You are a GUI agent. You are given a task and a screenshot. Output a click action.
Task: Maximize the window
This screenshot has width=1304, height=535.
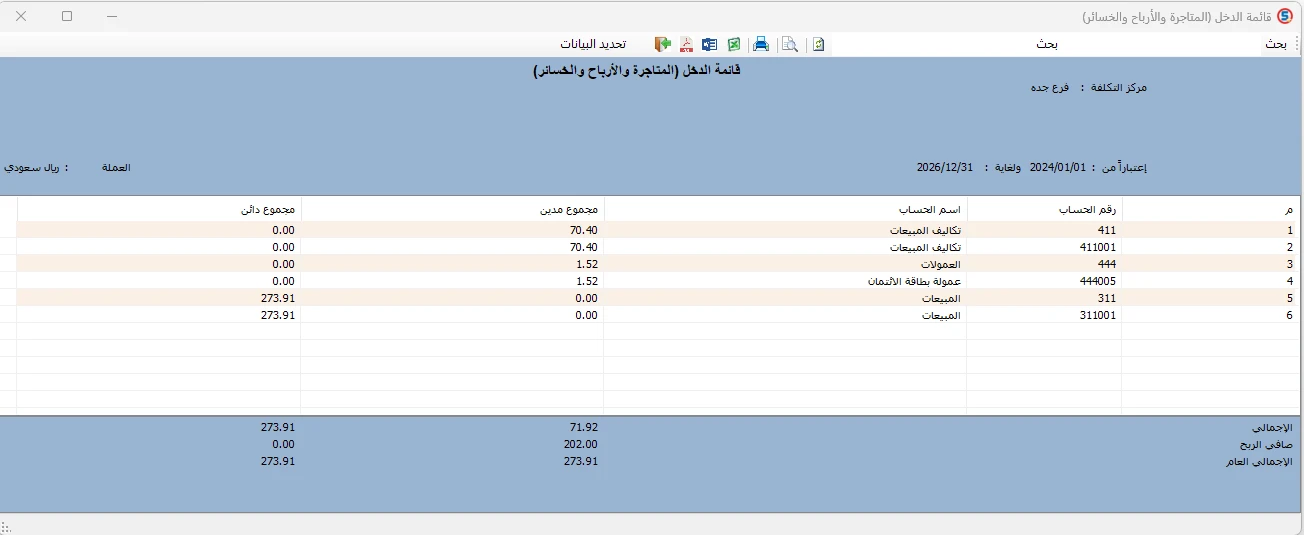coord(67,16)
